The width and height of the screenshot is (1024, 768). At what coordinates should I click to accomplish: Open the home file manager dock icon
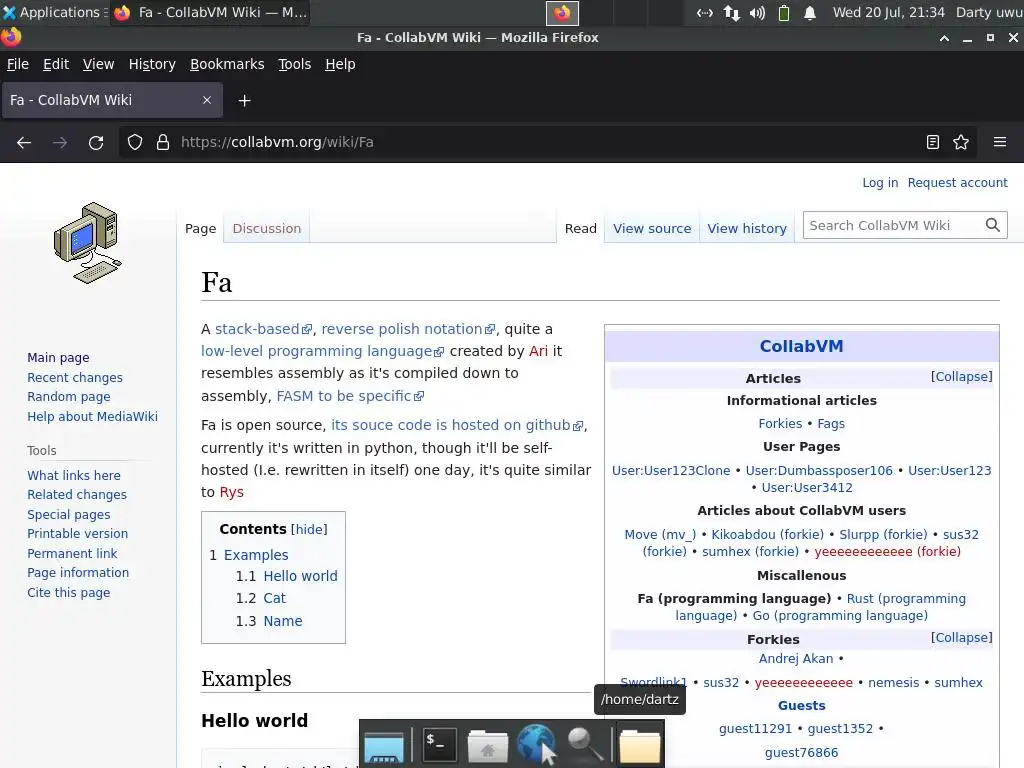(x=487, y=746)
